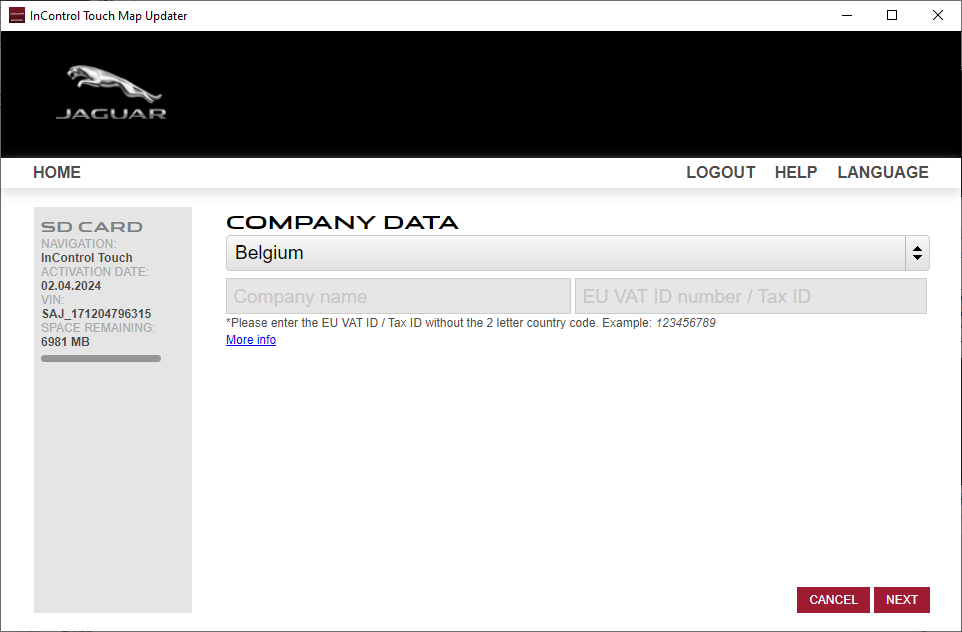Close the InControl Touch Map Updater window

click(937, 15)
